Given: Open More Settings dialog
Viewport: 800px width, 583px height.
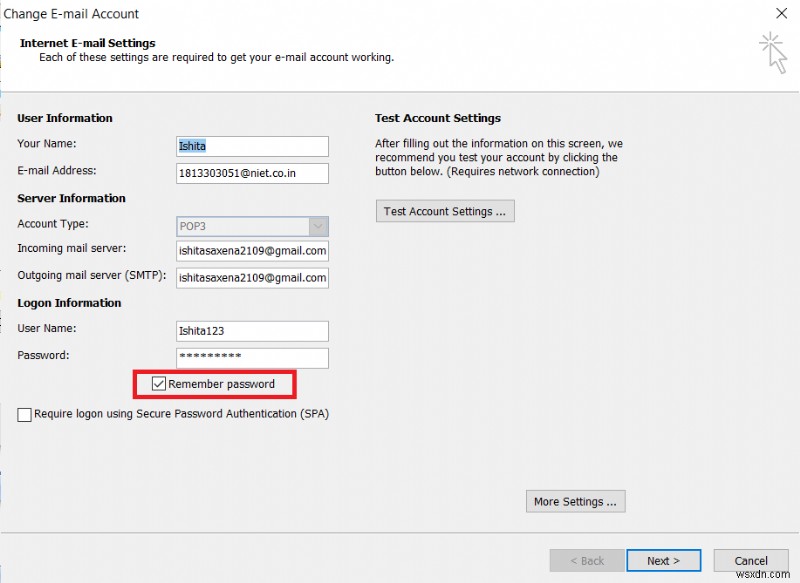Looking at the screenshot, I should (575, 501).
